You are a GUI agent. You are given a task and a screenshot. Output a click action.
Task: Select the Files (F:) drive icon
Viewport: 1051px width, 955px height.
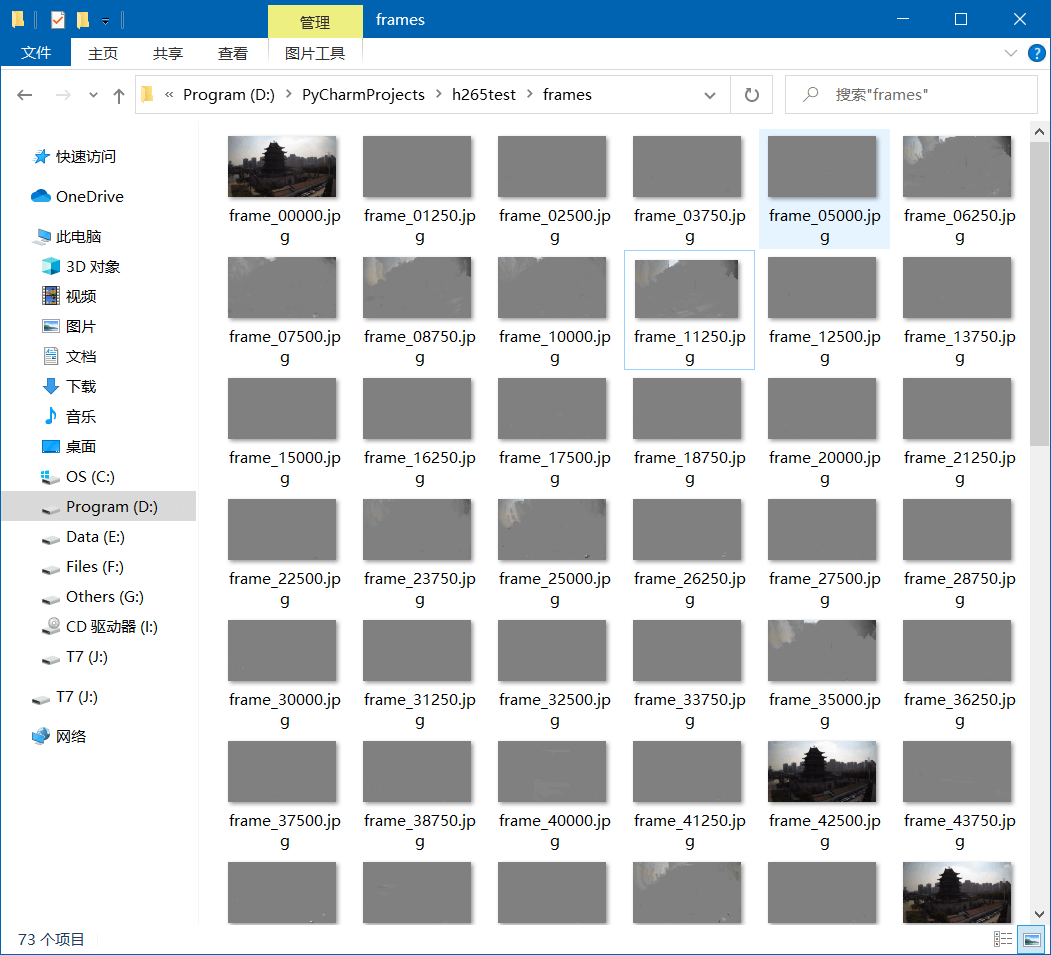tap(51, 568)
